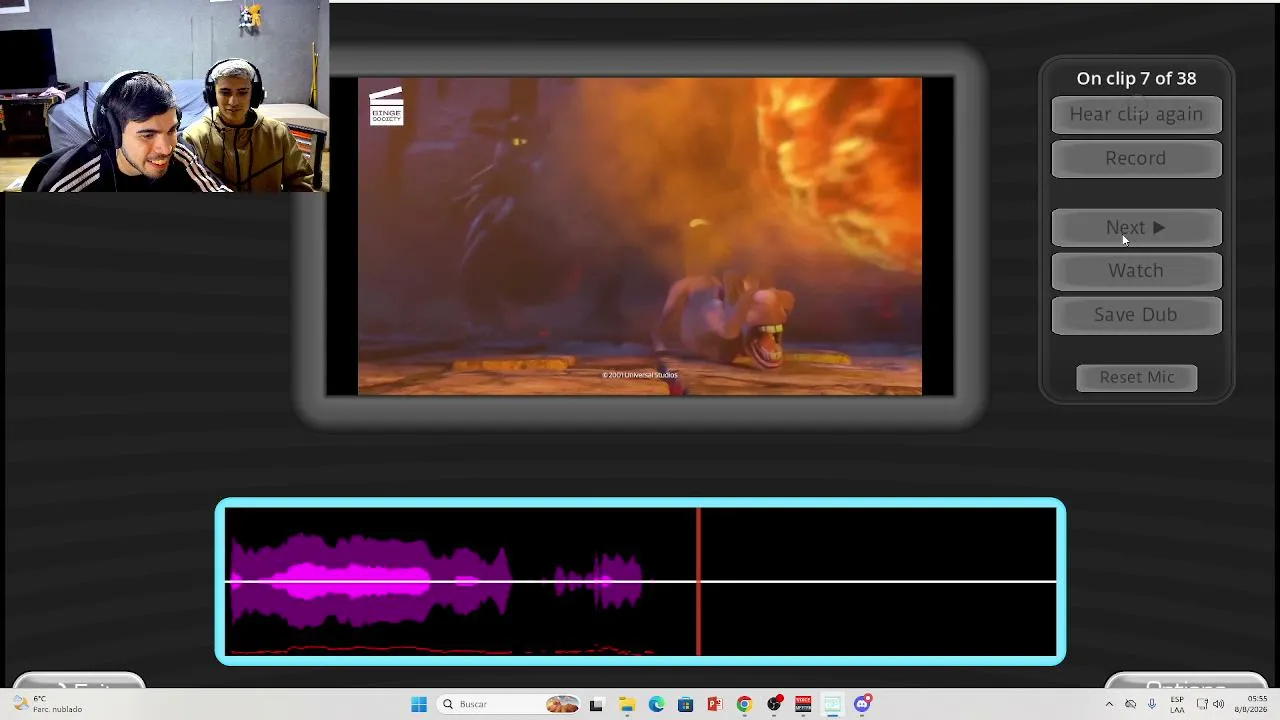Image resolution: width=1280 pixels, height=720 pixels.
Task: Click the display/network tray icon
Action: (1202, 704)
